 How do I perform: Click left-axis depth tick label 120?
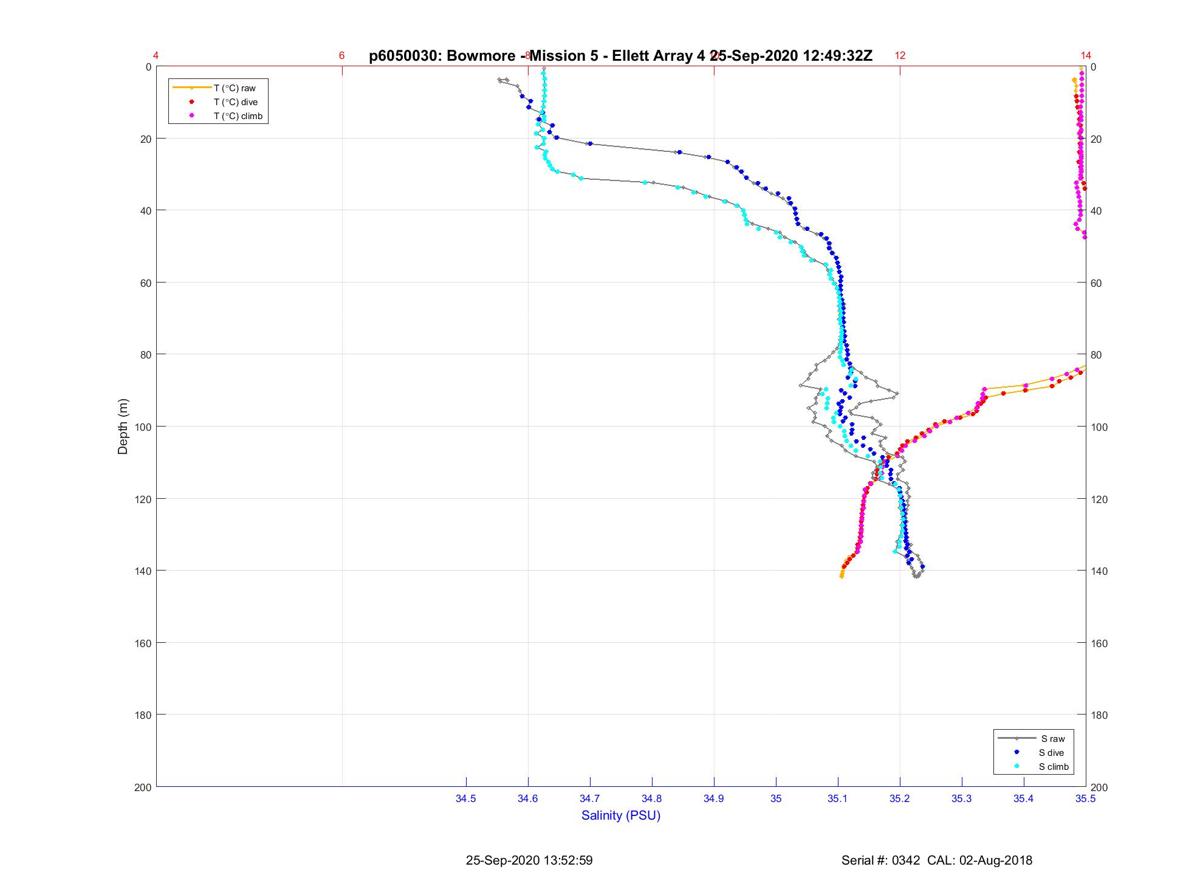(x=143, y=499)
